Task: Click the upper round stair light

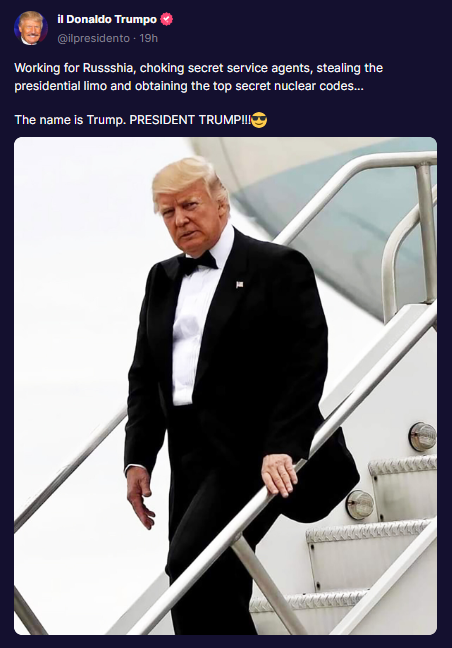Action: tap(422, 436)
